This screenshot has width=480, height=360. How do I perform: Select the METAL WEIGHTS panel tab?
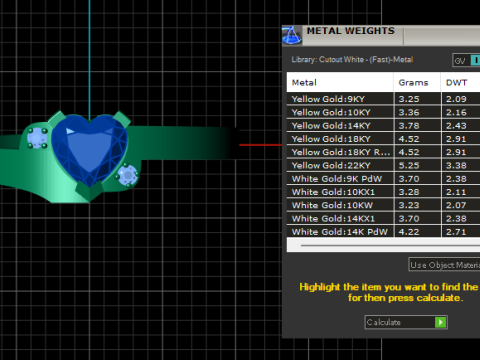click(351, 31)
